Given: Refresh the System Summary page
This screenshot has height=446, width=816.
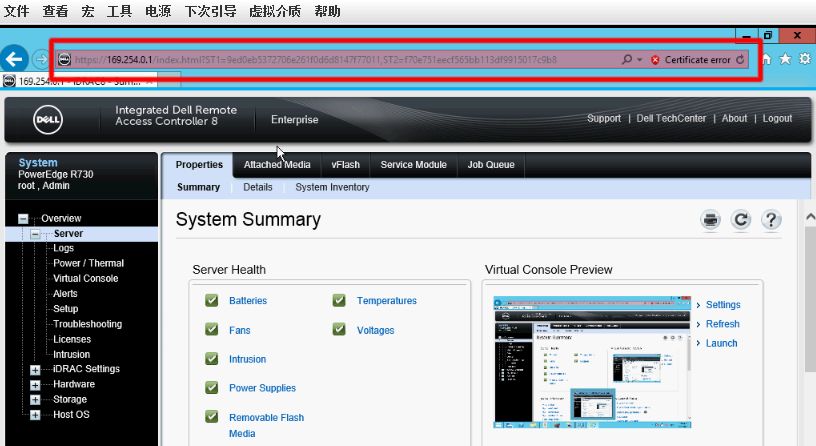Looking at the screenshot, I should pos(741,220).
